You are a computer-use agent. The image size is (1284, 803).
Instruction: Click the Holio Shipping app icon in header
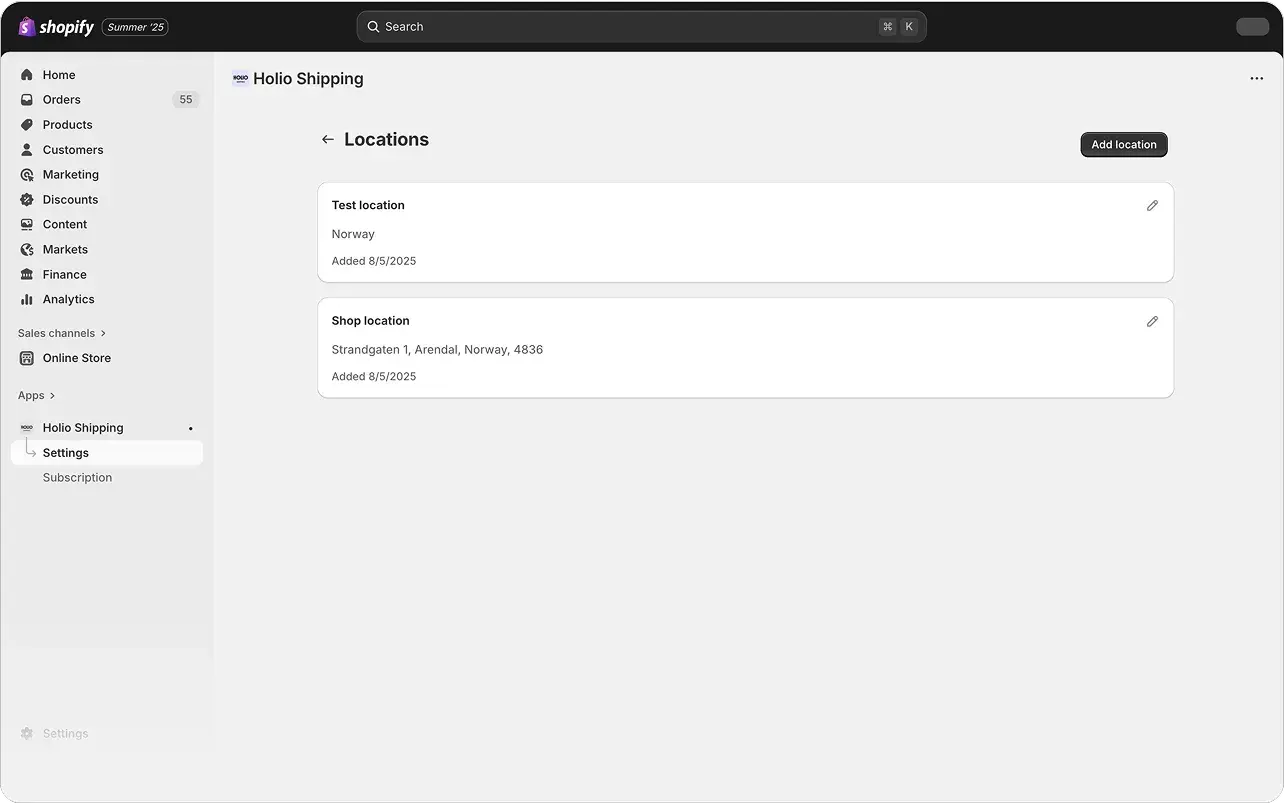click(x=240, y=78)
